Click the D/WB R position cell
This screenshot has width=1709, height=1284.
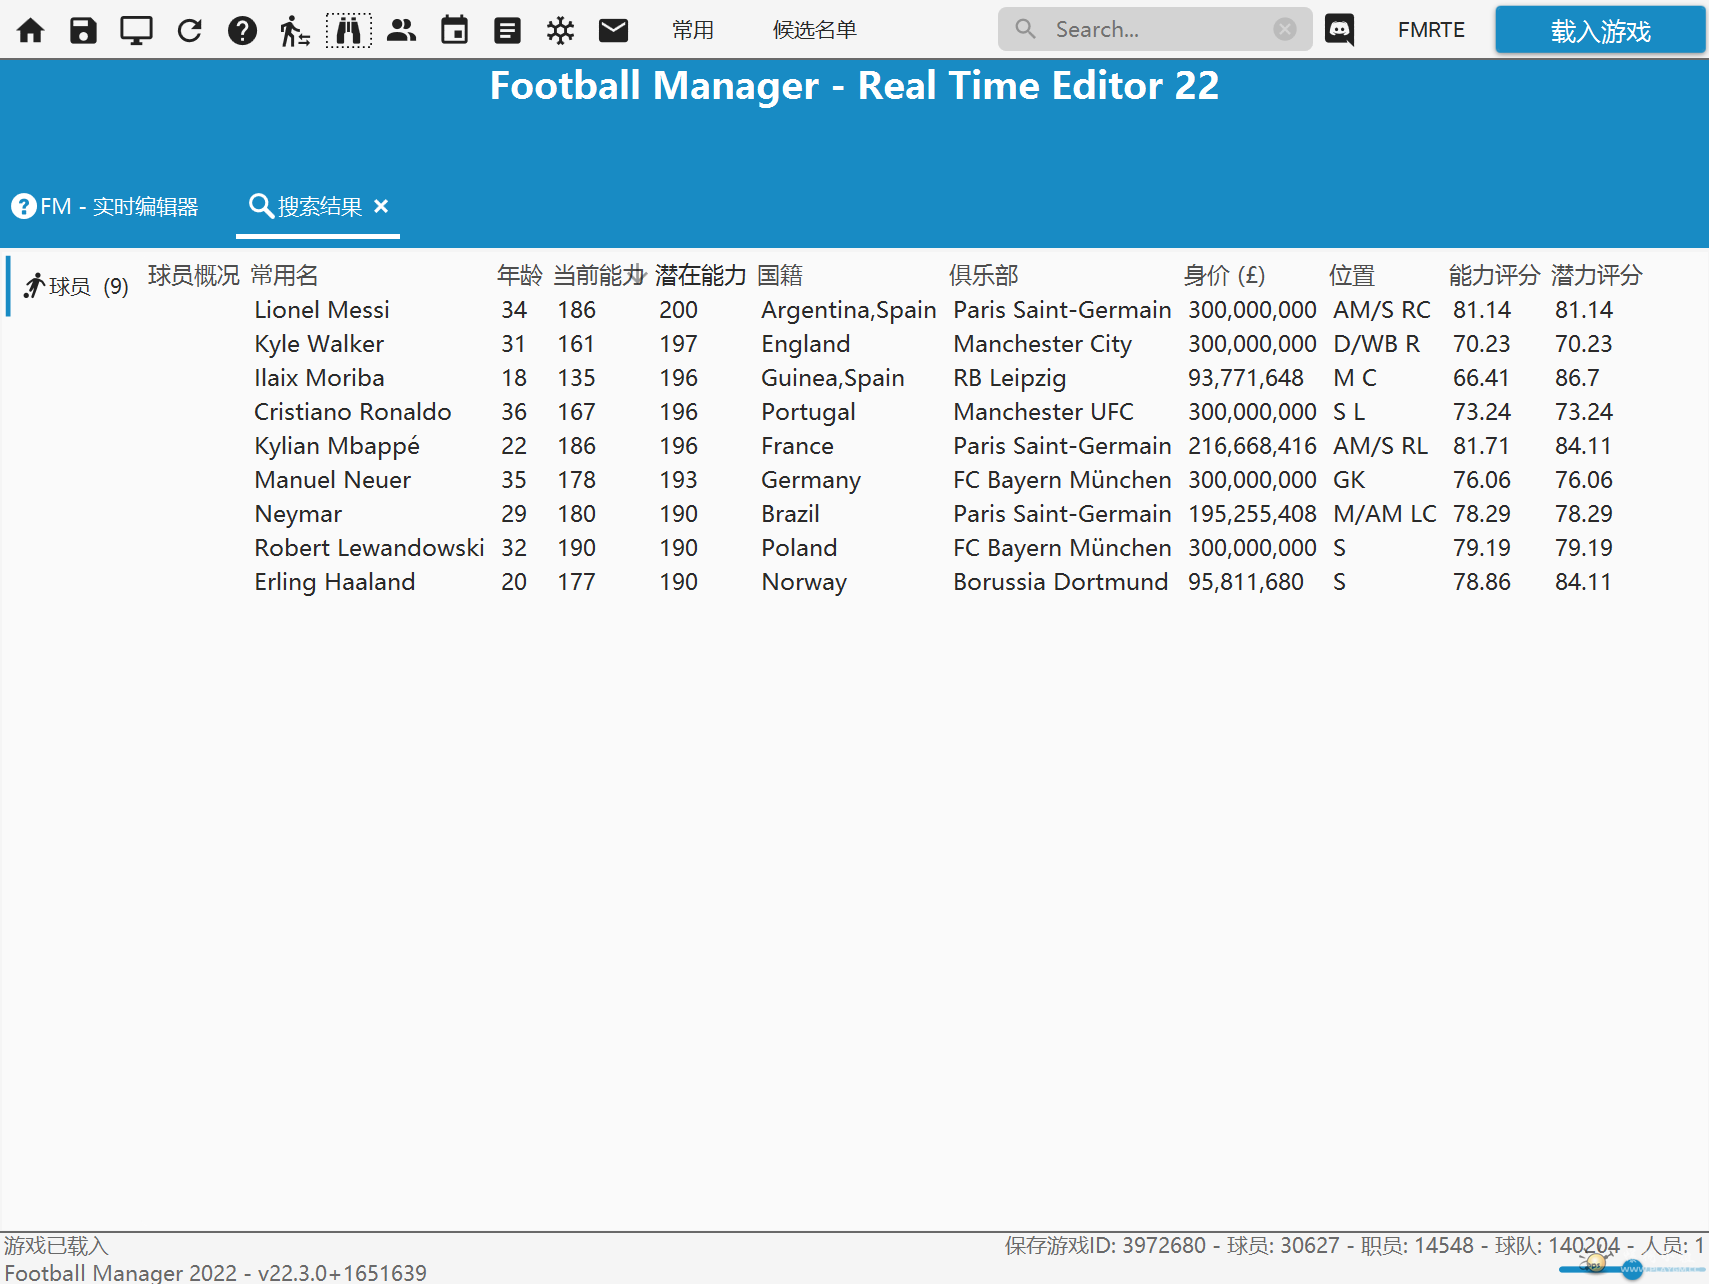point(1376,344)
